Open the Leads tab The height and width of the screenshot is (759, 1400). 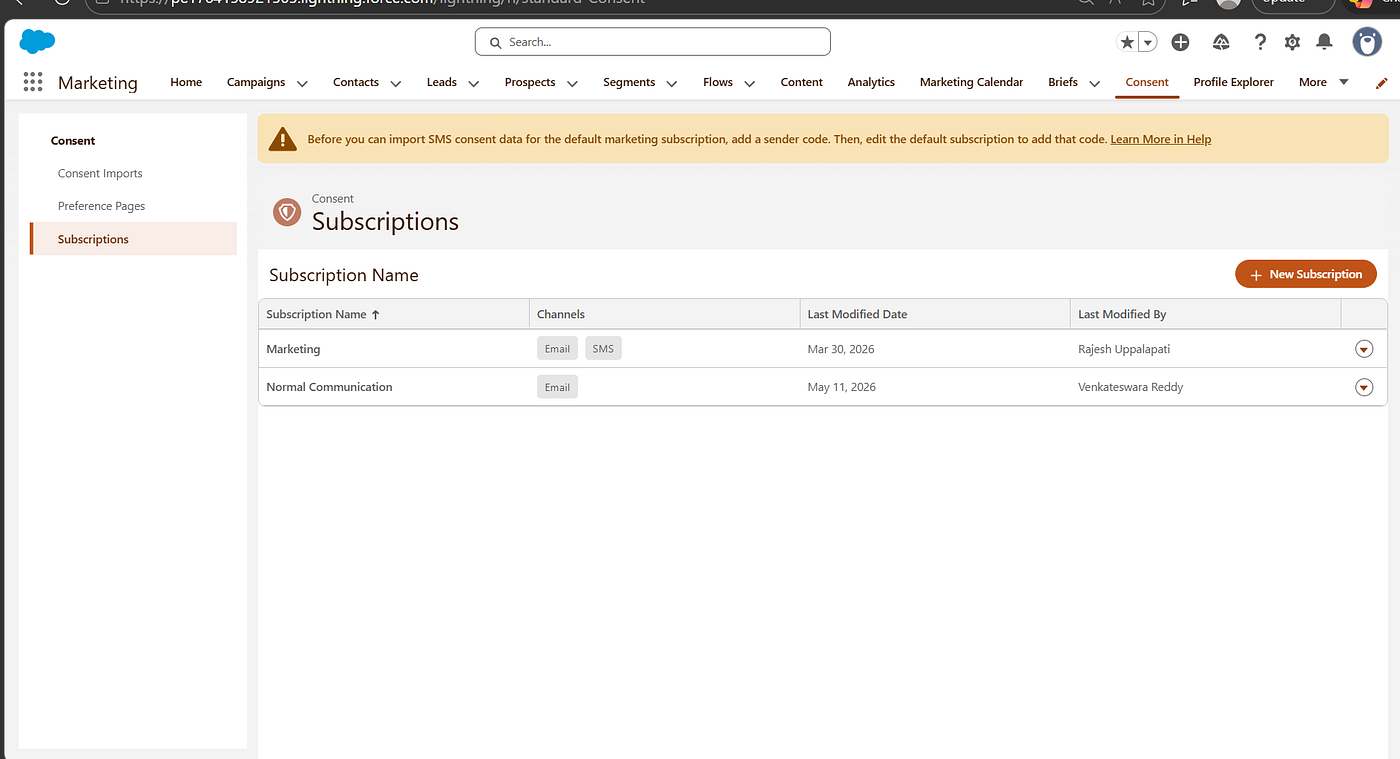[x=442, y=82]
